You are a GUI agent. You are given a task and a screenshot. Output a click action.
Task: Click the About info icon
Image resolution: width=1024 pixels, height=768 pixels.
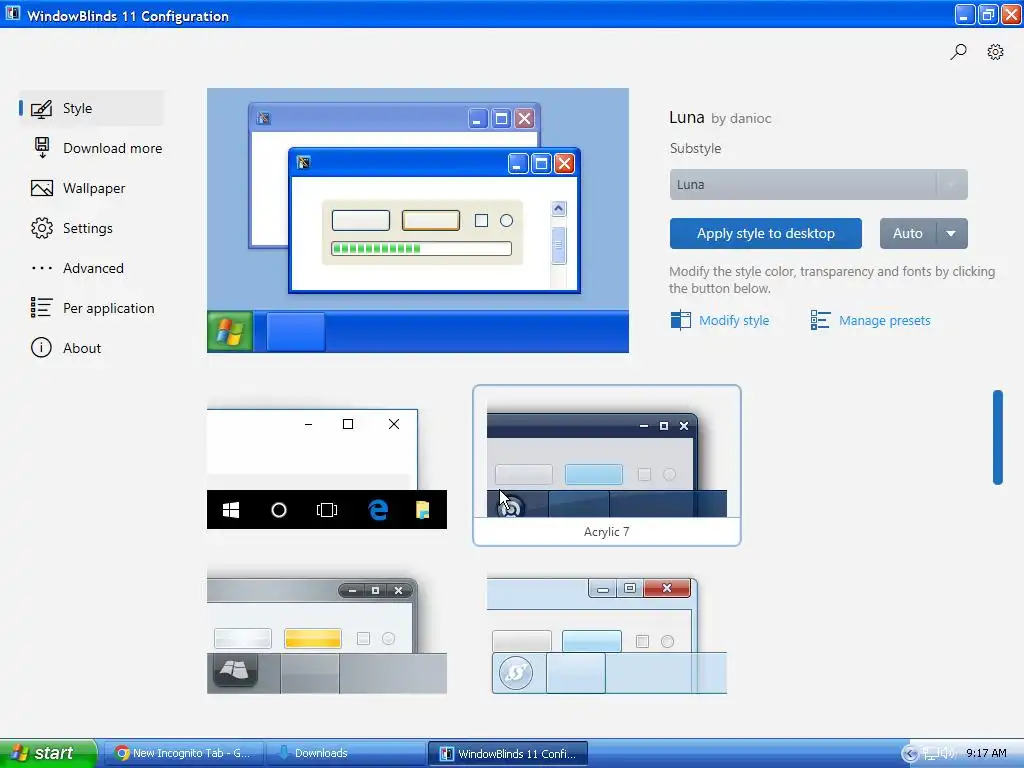(41, 347)
